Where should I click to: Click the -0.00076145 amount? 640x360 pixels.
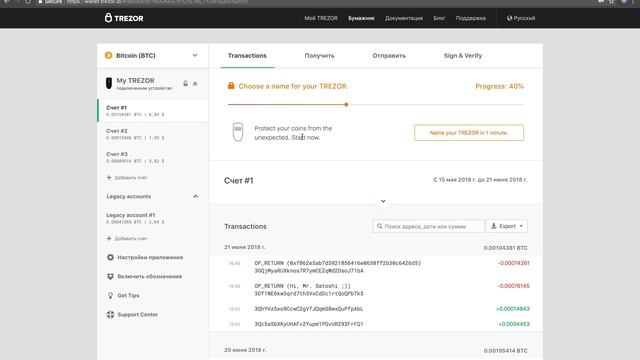pyautogui.click(x=513, y=286)
